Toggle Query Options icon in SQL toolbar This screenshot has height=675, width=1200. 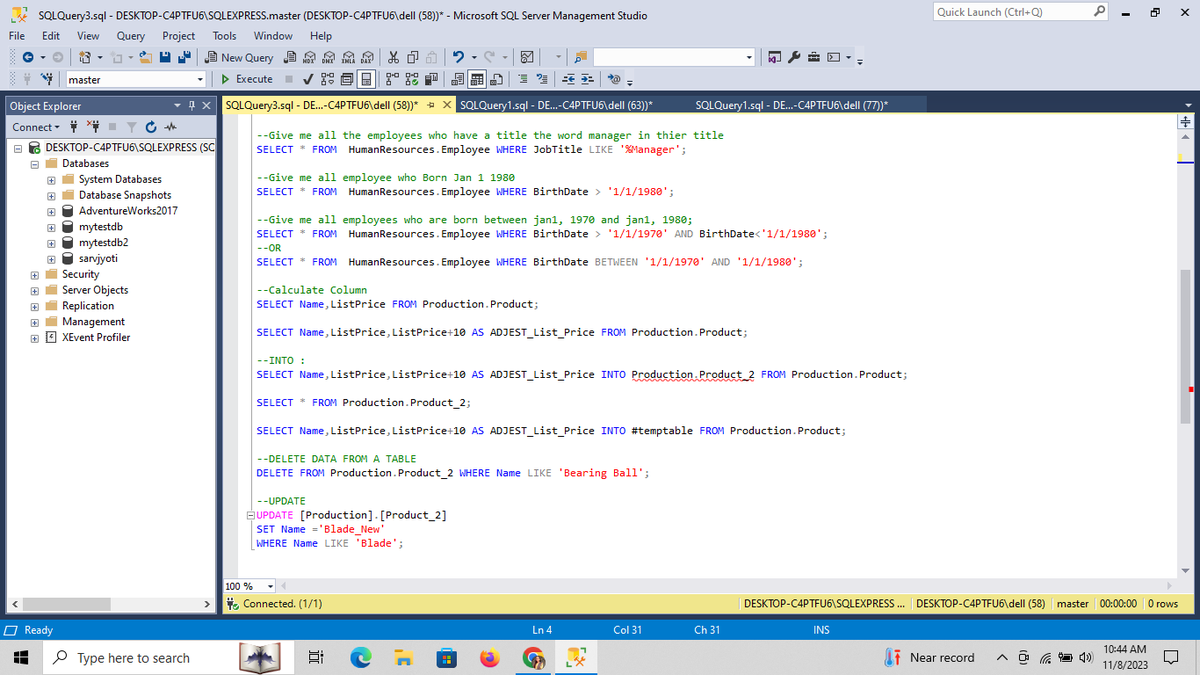tap(346, 79)
